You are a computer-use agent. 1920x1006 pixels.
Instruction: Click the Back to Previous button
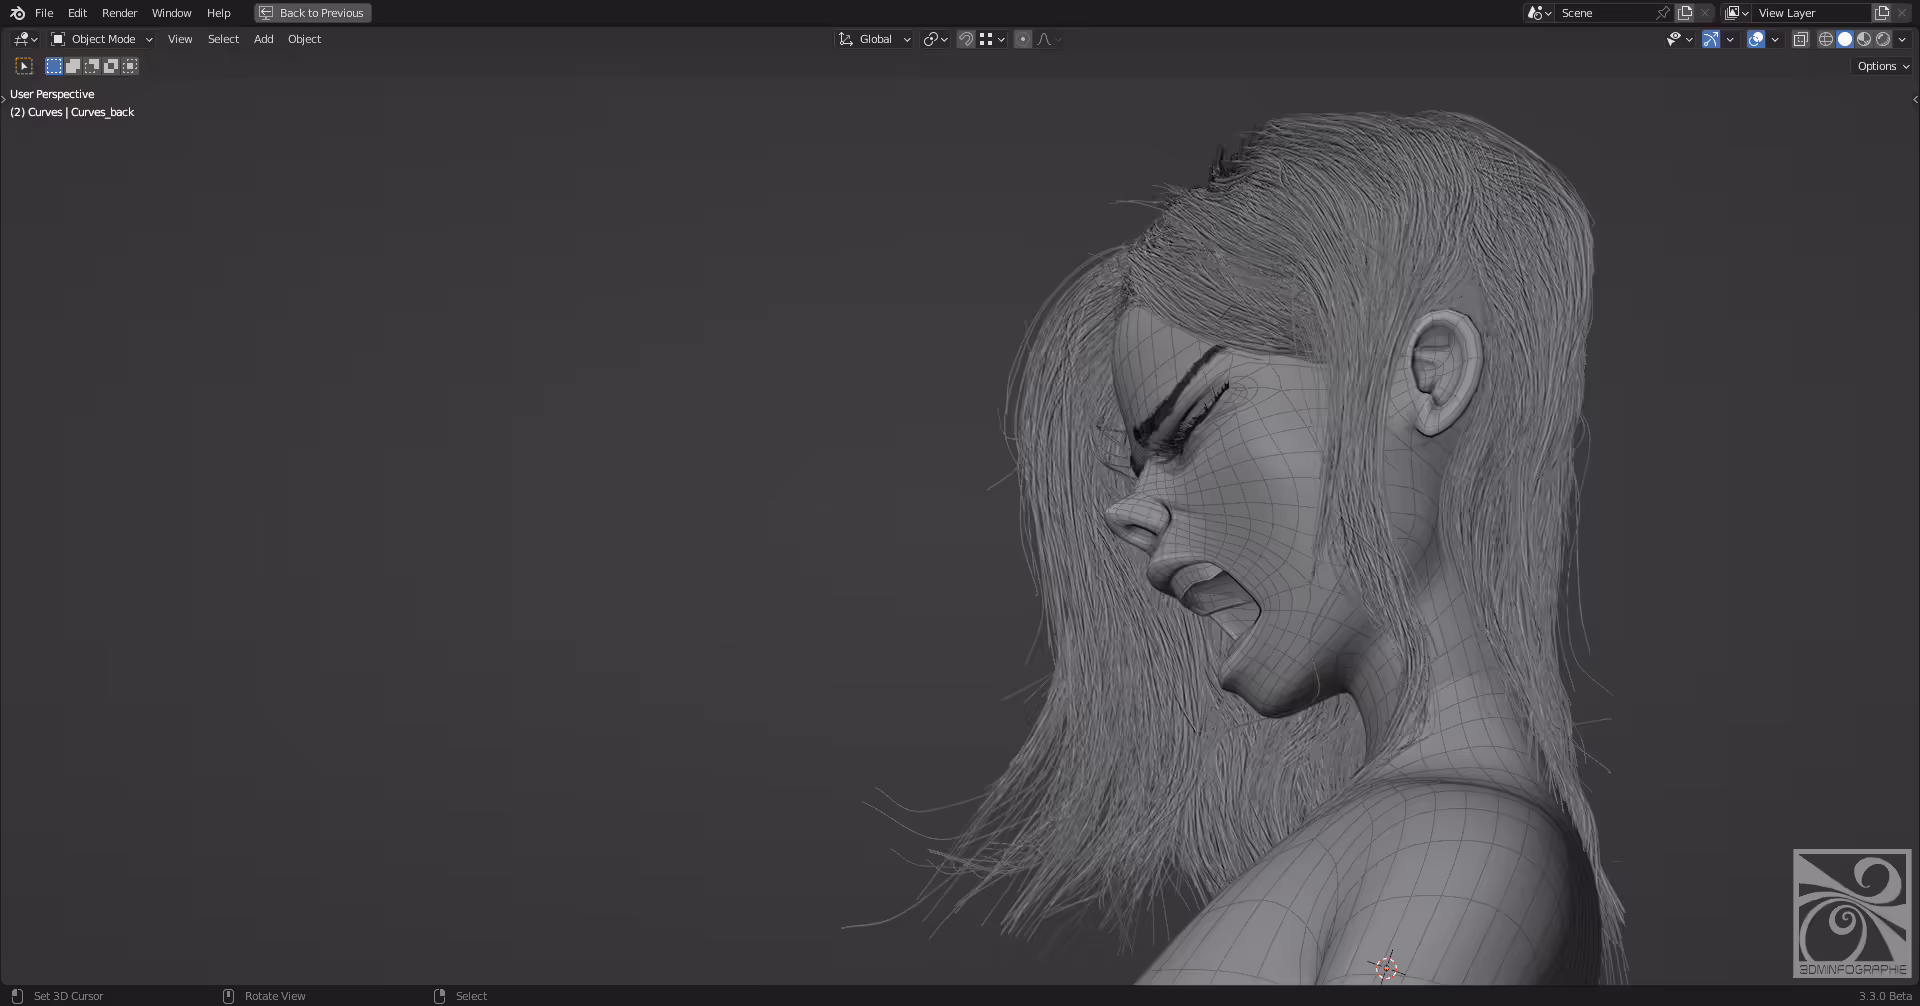(x=313, y=13)
